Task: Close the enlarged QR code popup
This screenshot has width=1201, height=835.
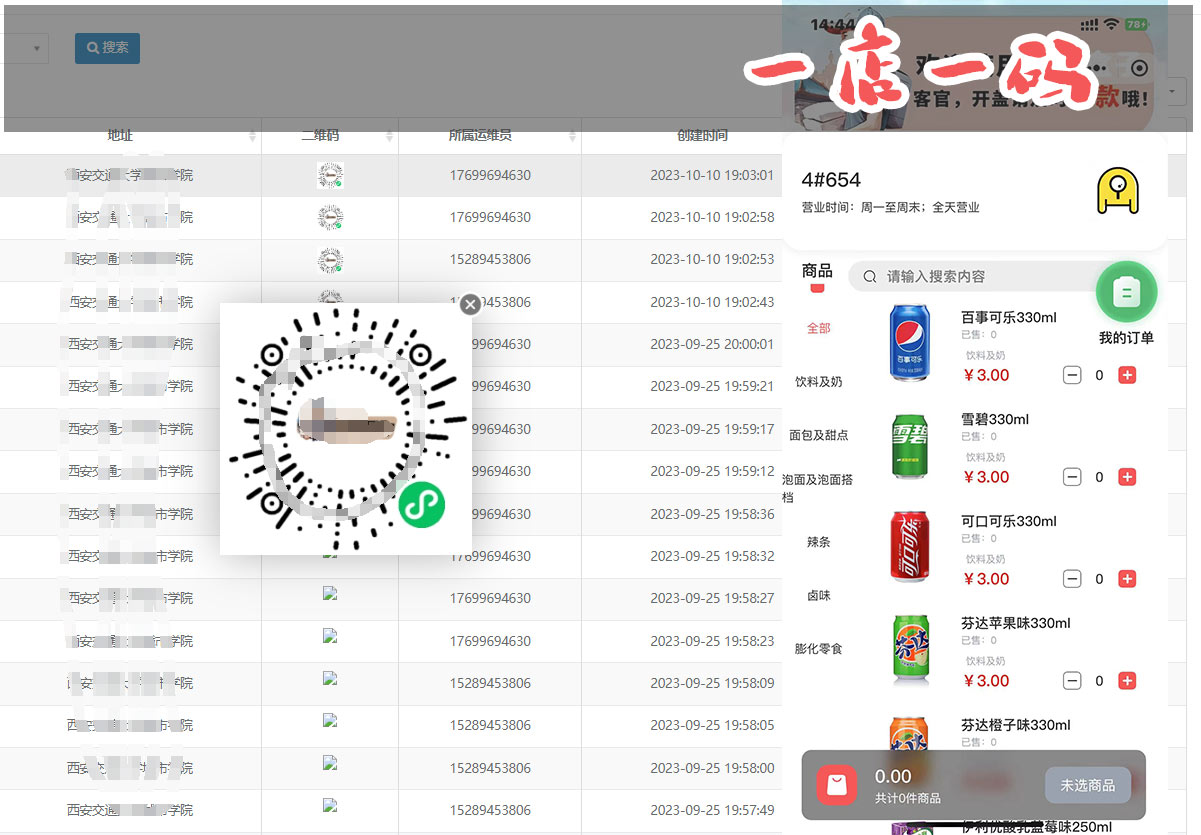Action: (x=470, y=305)
